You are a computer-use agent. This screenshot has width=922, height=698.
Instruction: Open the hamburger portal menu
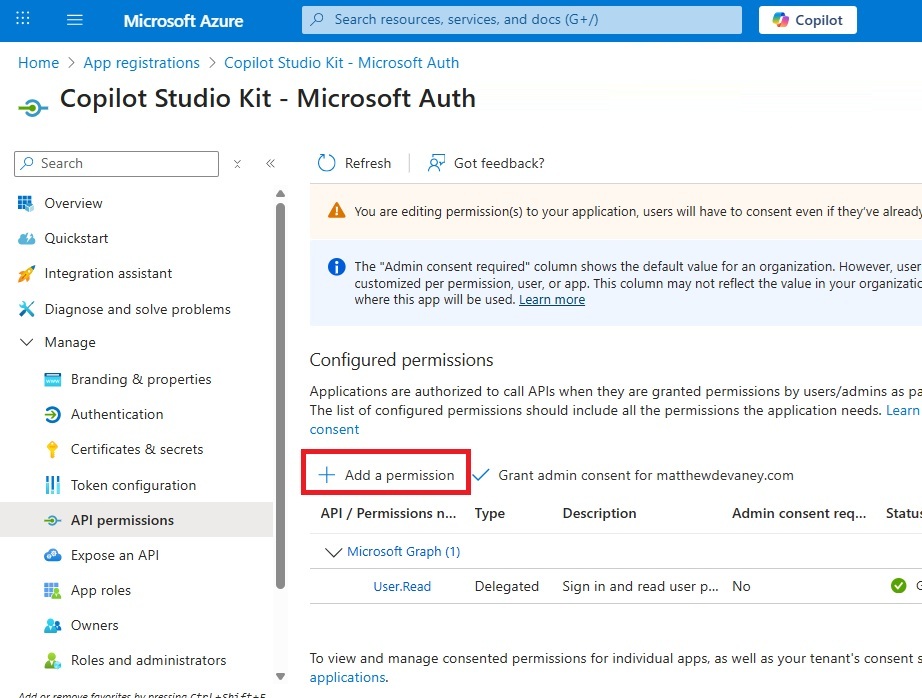(x=75, y=20)
